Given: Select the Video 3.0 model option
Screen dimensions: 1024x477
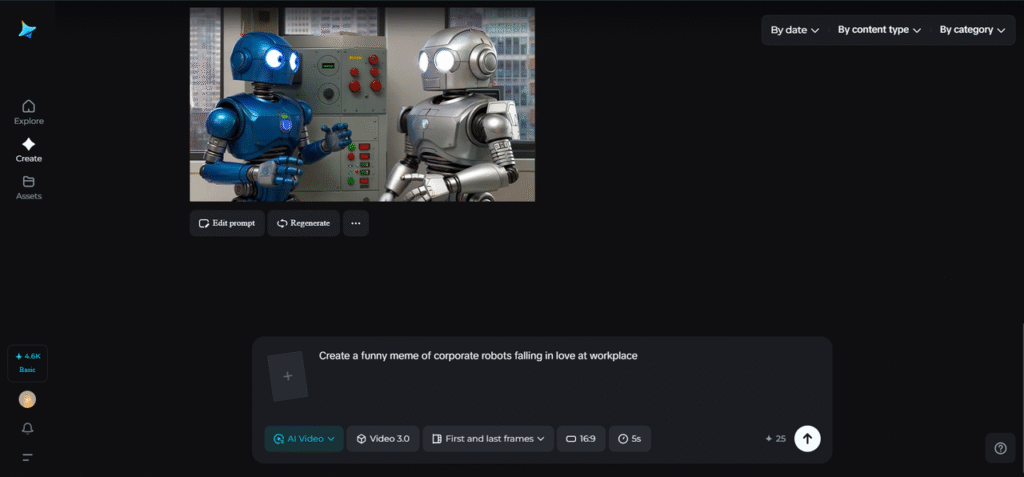Looking at the screenshot, I should click(x=383, y=439).
